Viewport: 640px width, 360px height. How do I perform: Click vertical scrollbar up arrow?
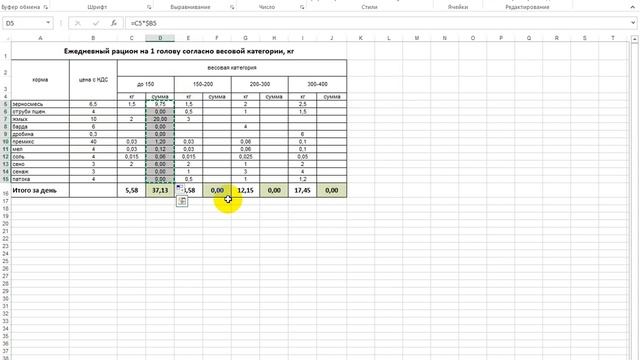634,39
